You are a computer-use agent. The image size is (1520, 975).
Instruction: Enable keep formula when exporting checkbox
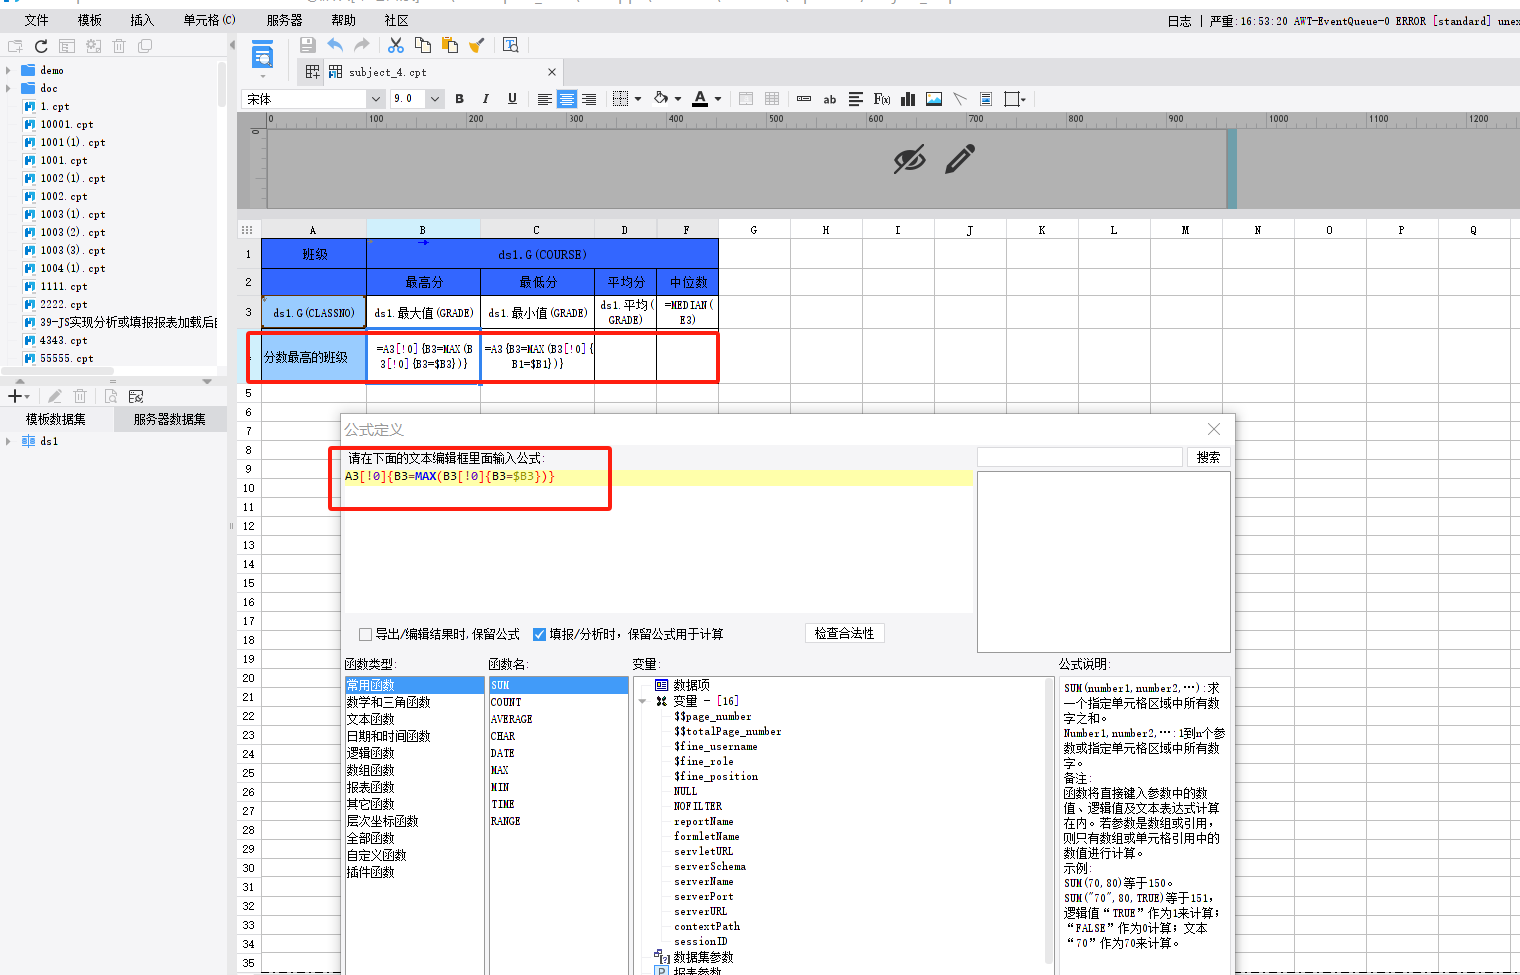[x=365, y=634]
